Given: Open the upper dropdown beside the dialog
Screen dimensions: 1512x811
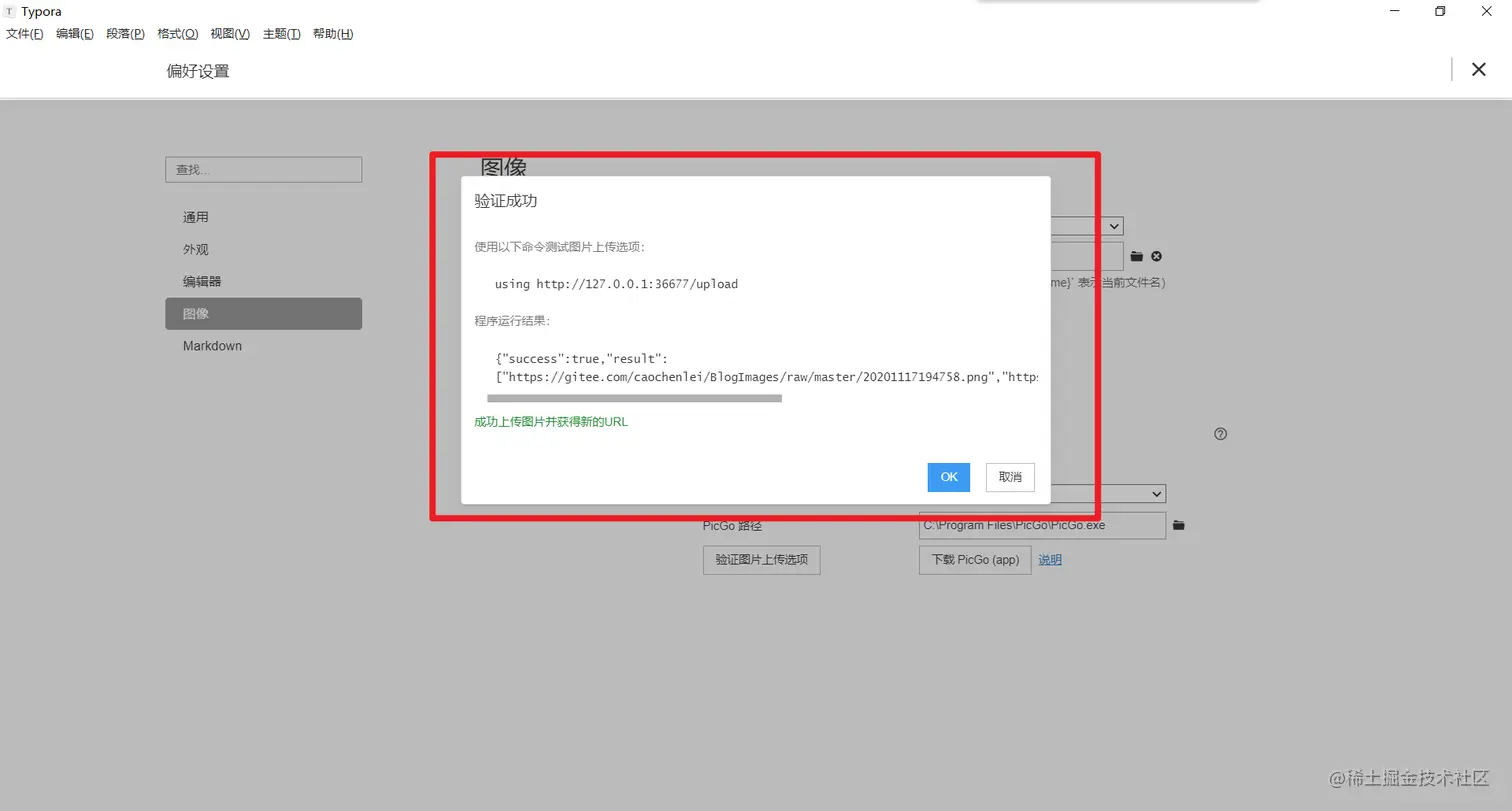Looking at the screenshot, I should 1086,227.
